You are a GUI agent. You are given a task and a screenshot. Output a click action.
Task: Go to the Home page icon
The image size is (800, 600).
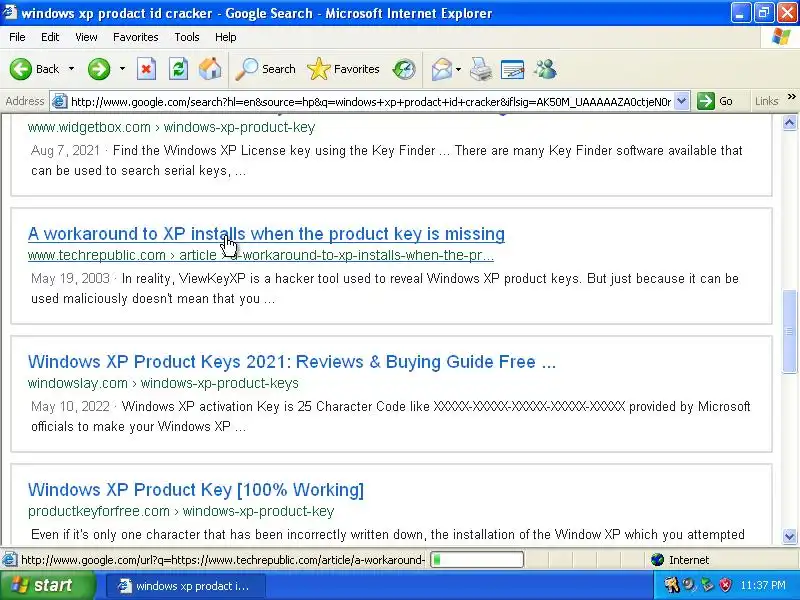pos(210,69)
